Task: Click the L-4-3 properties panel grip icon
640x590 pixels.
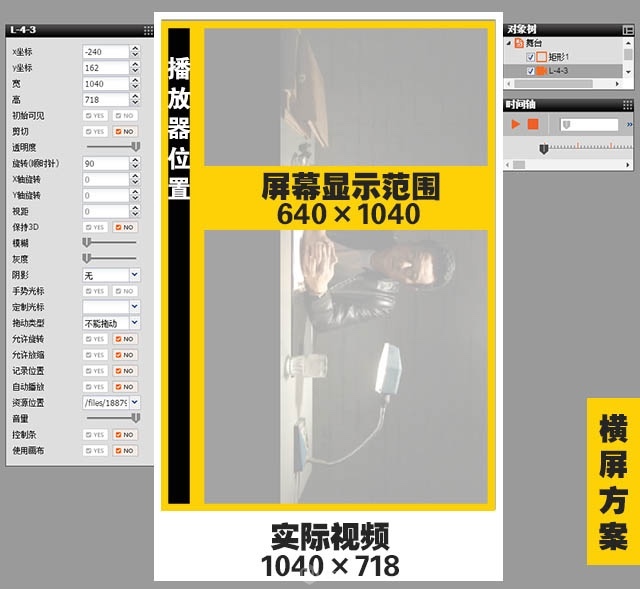Action: 146,31
